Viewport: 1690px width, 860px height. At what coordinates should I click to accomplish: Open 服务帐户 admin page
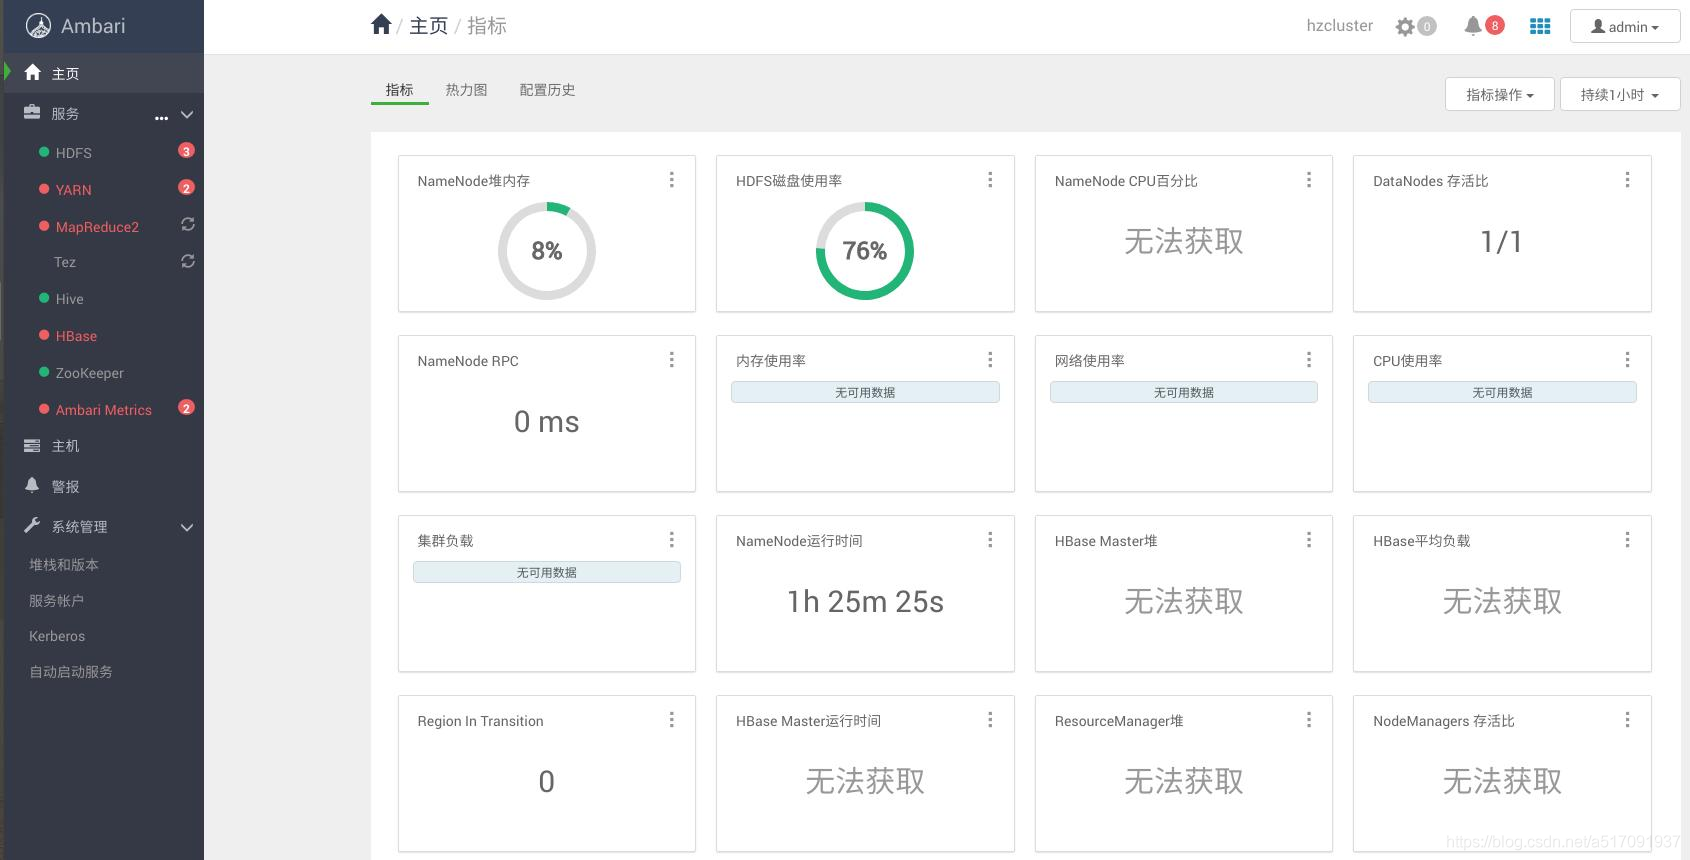pyautogui.click(x=56, y=601)
